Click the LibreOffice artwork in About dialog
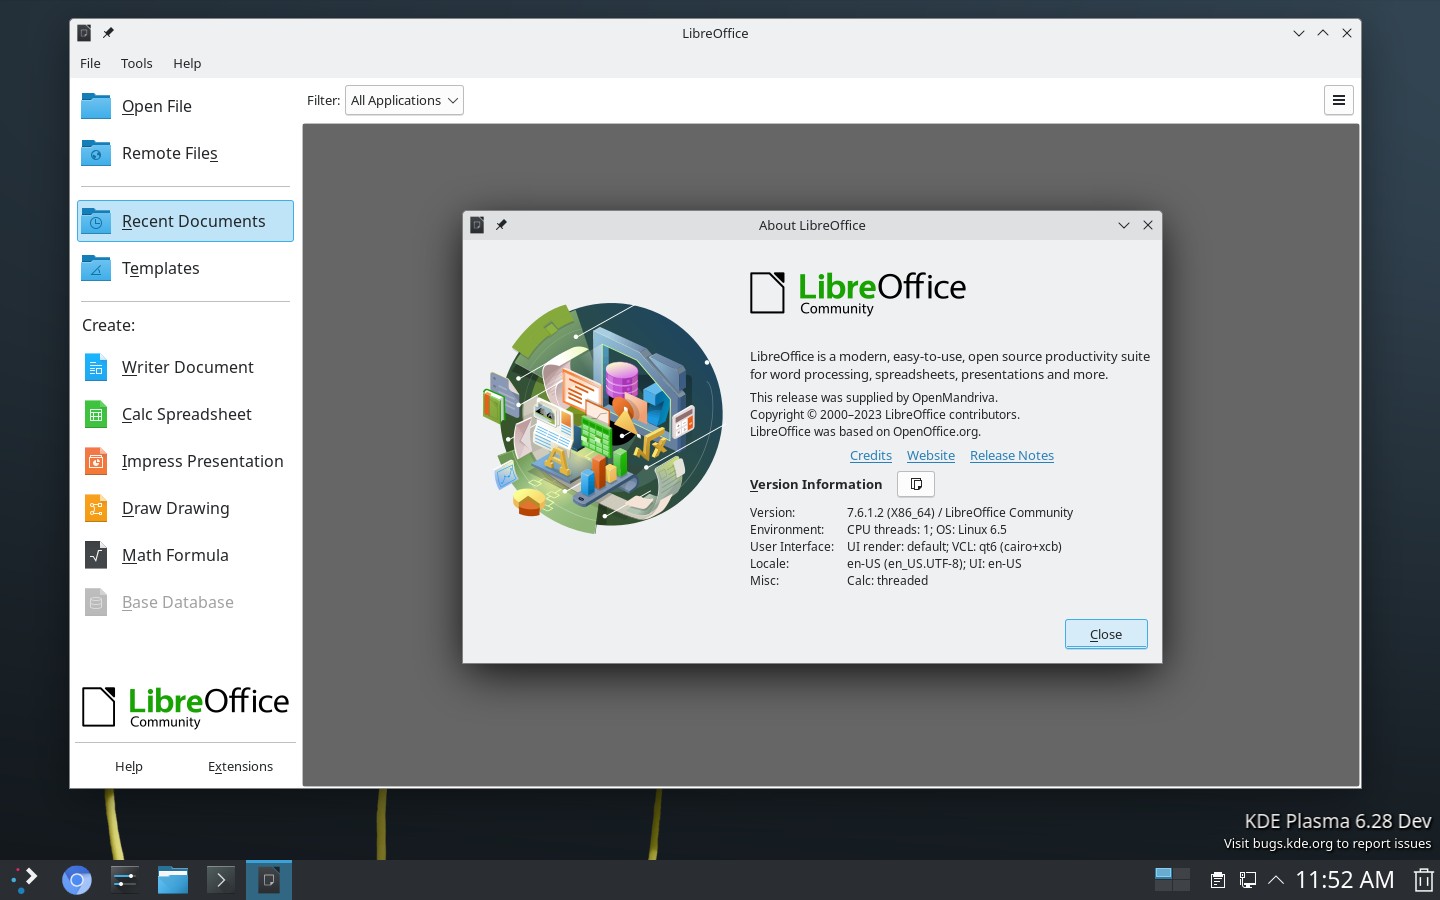The height and width of the screenshot is (900, 1440). pyautogui.click(x=602, y=417)
